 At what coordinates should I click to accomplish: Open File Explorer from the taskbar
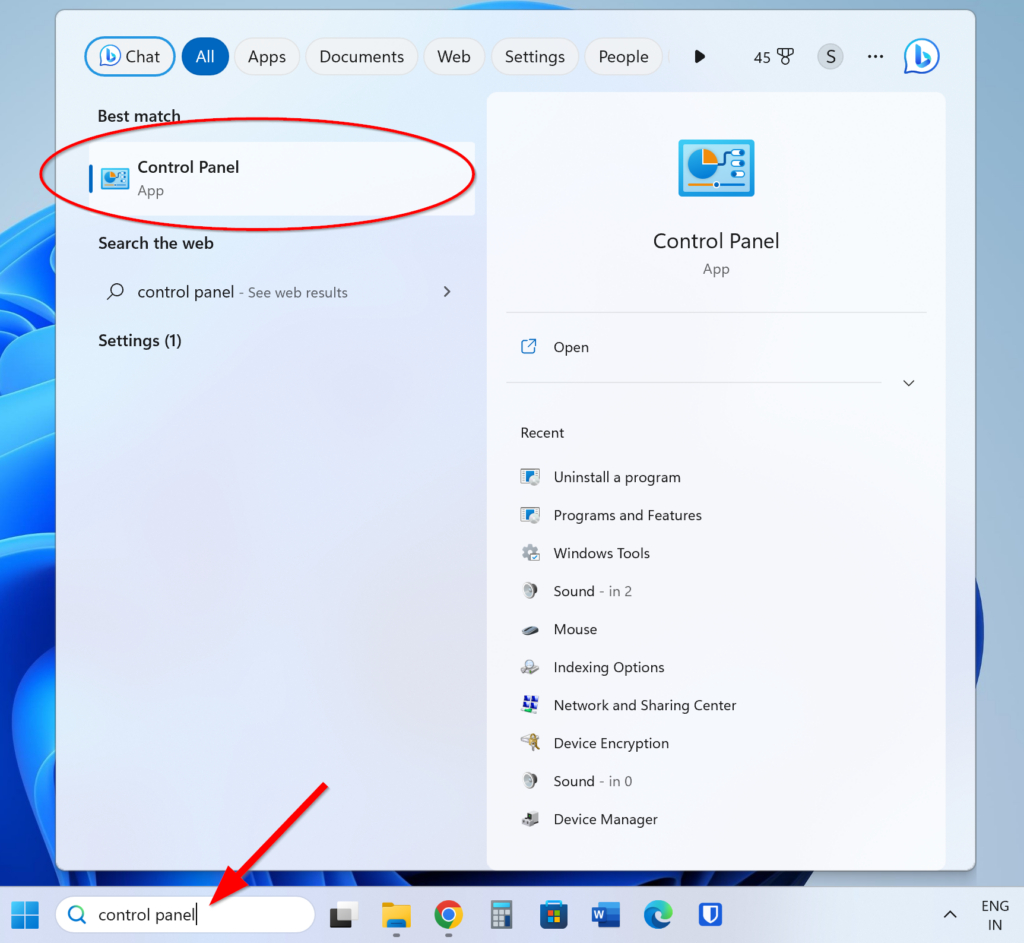[396, 914]
